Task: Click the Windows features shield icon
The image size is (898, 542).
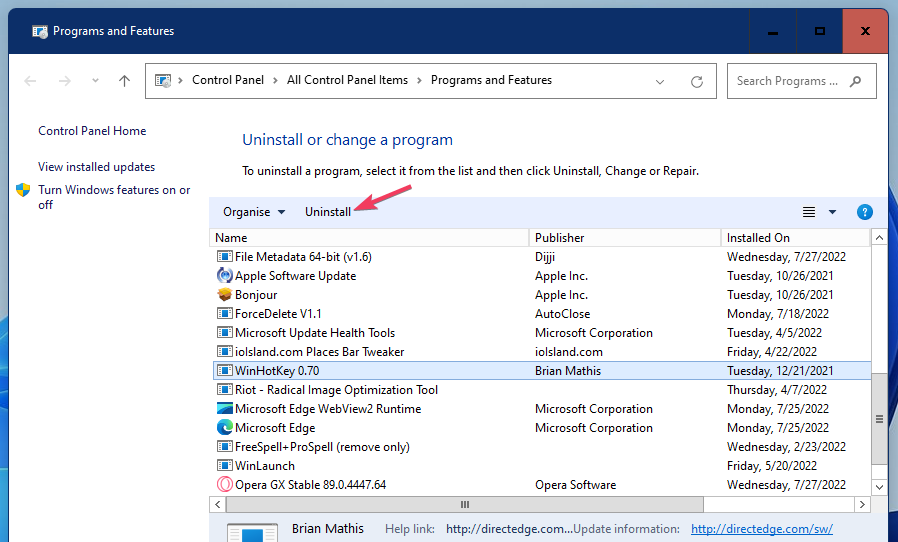Action: point(23,190)
